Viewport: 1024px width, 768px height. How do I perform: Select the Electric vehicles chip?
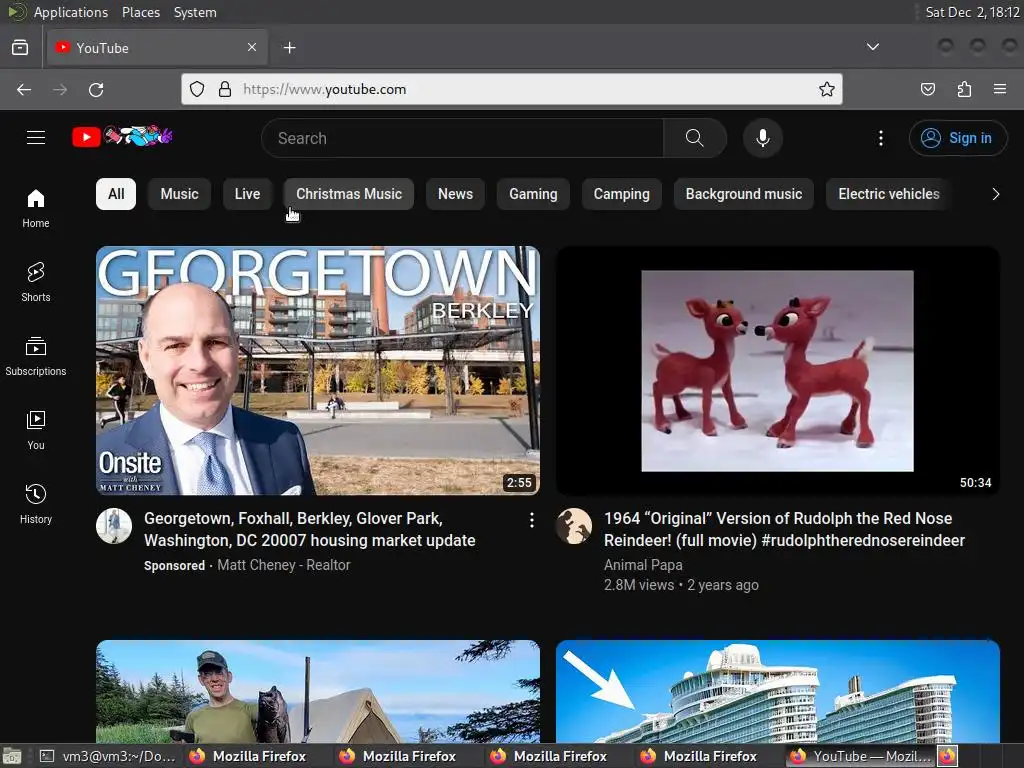pos(889,194)
